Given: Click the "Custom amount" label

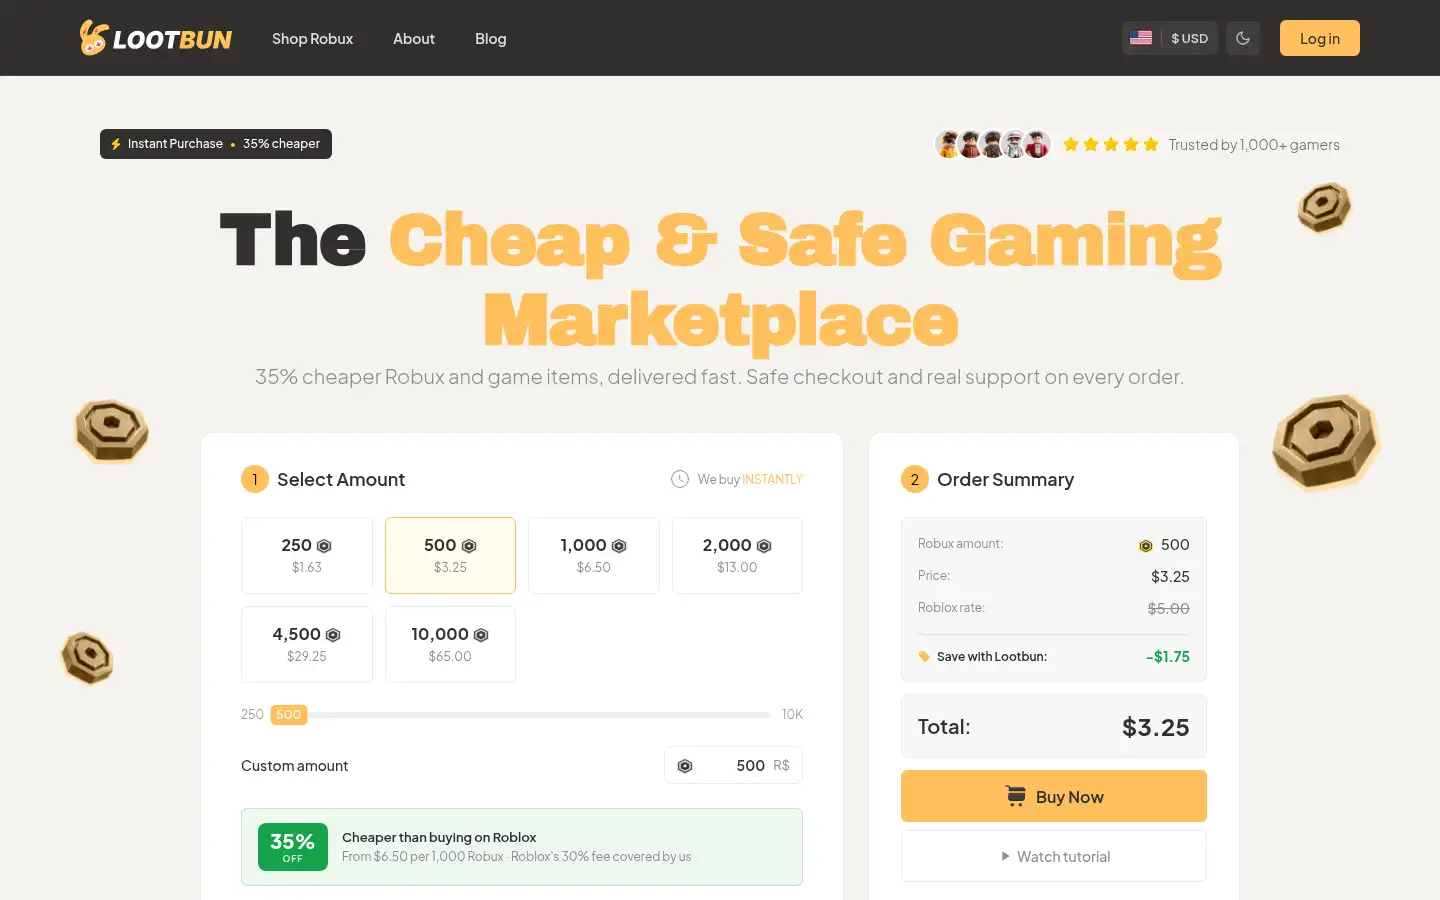Looking at the screenshot, I should (x=295, y=765).
